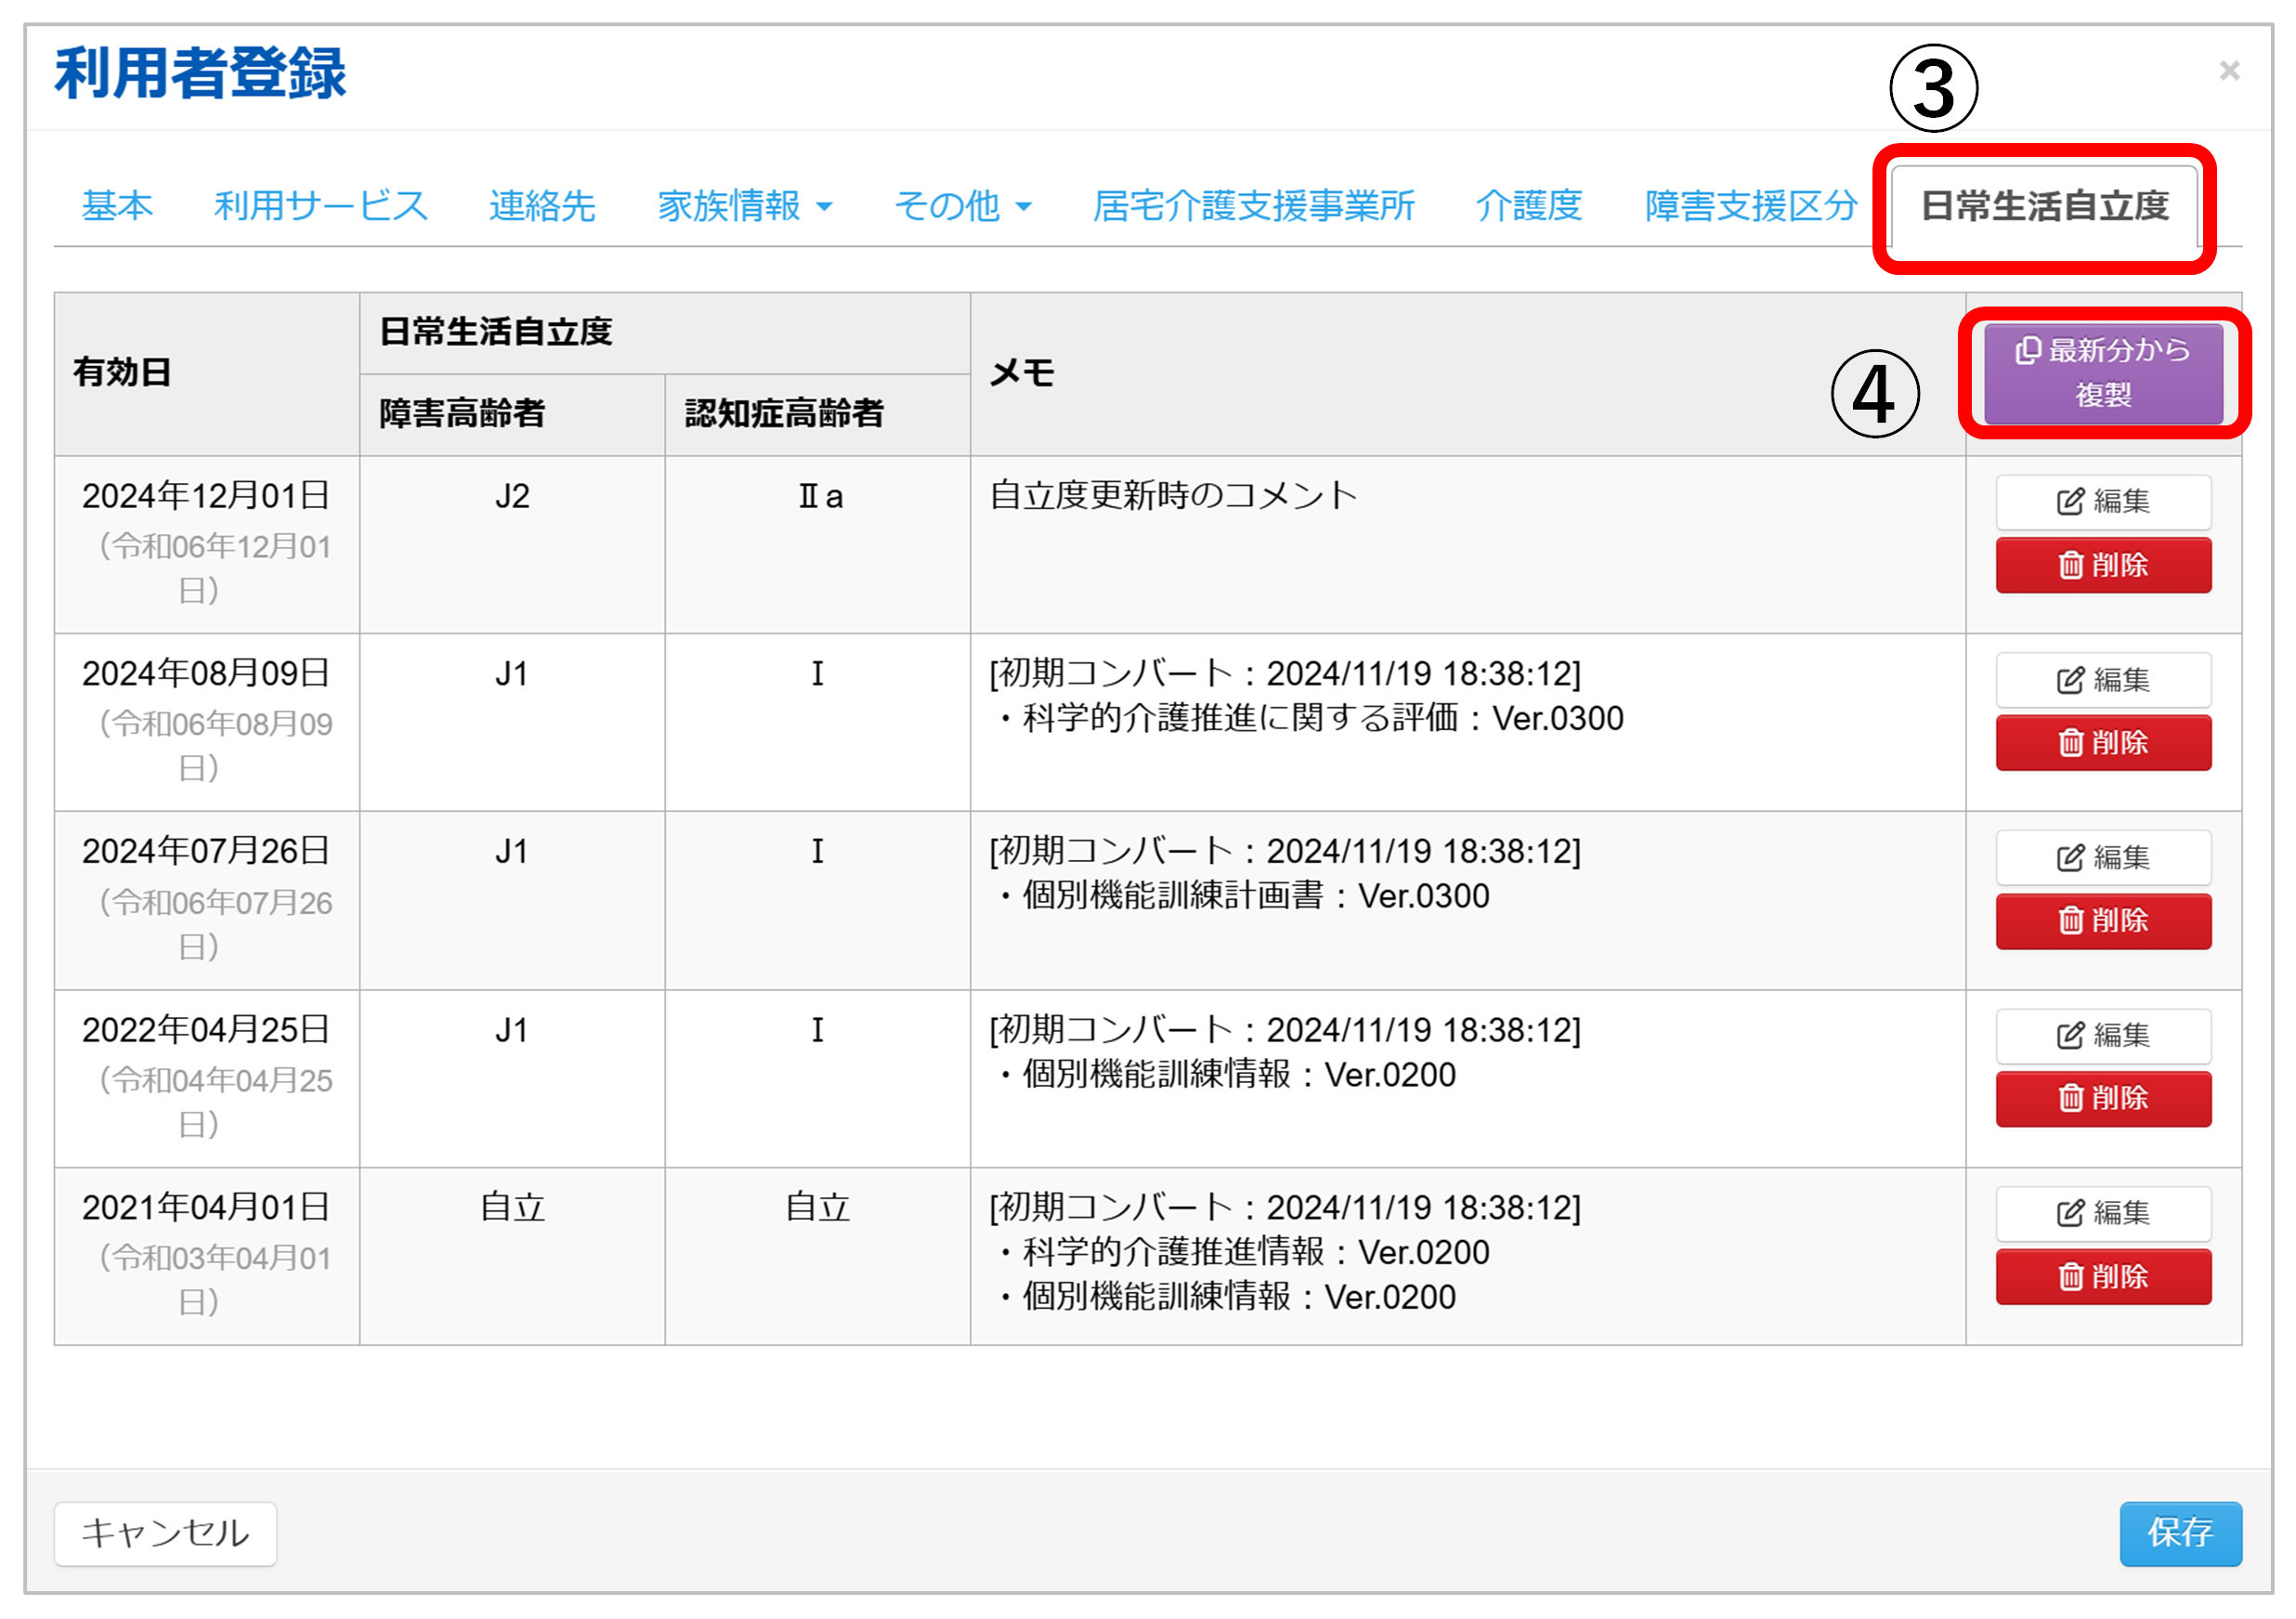Image resolution: width=2296 pixels, height=1619 pixels.
Task: Click the 保存 button
Action: pyautogui.click(x=2179, y=1532)
